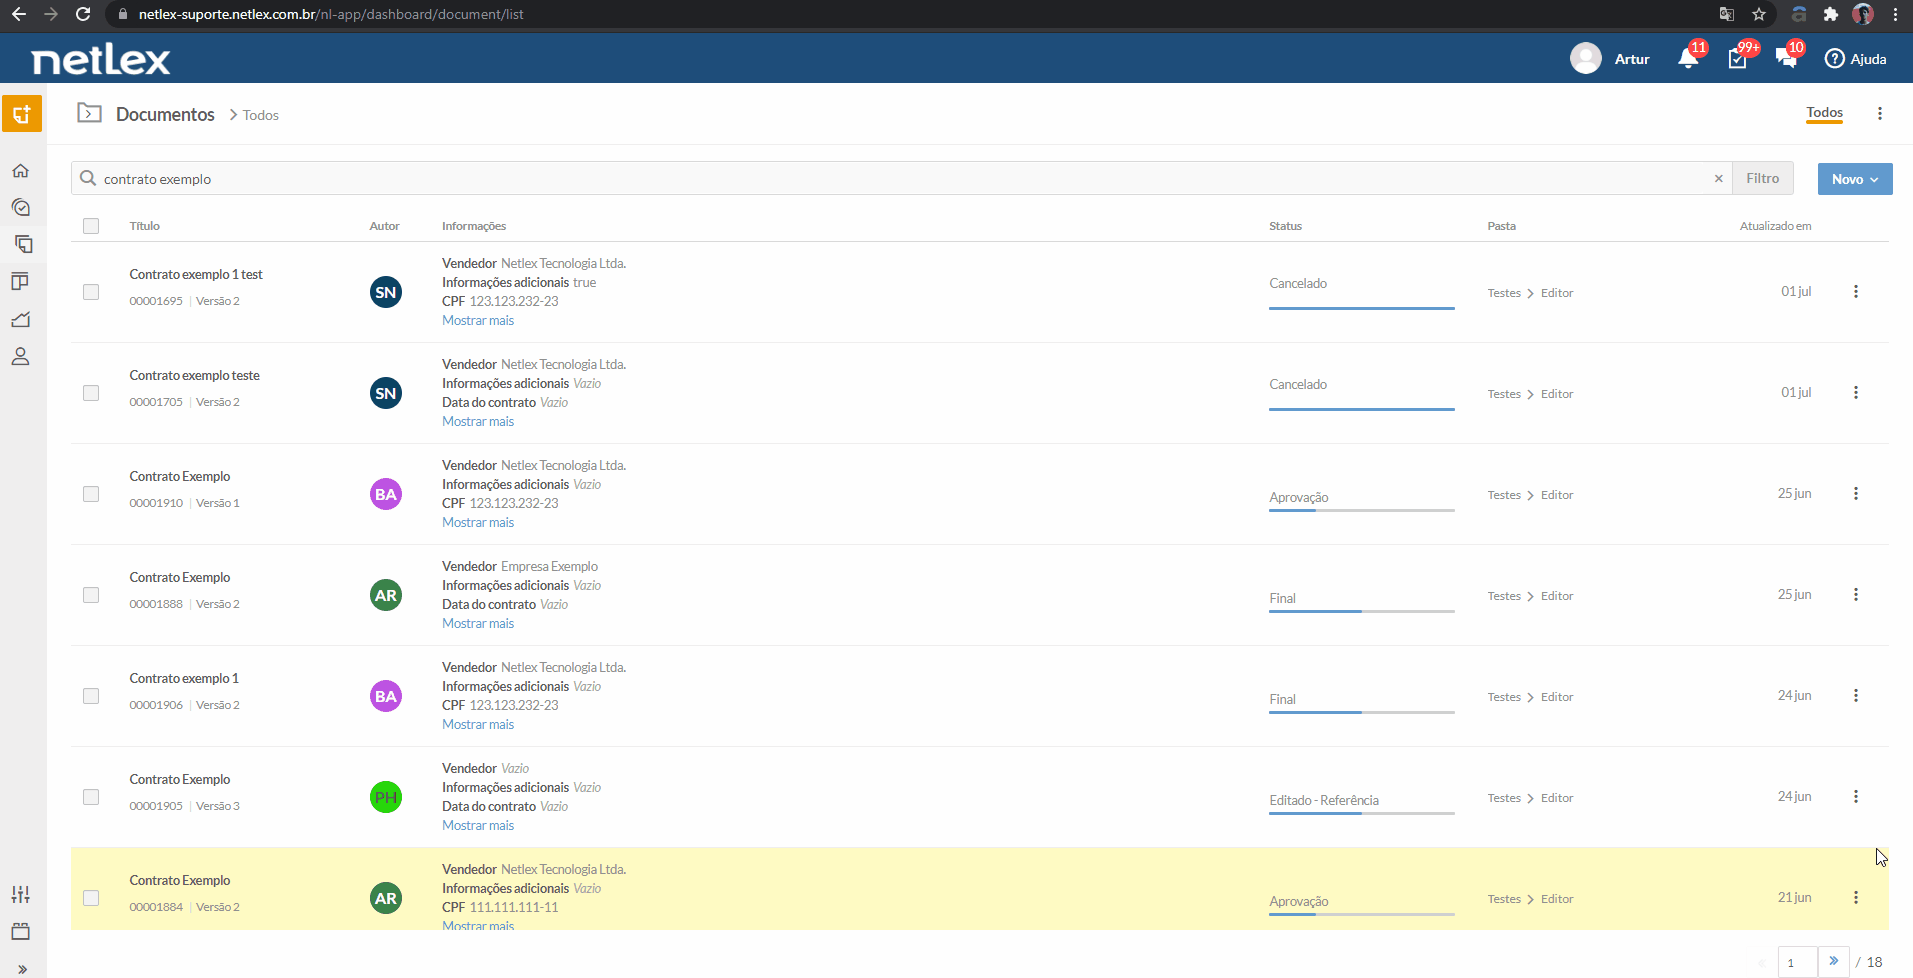Go to Home in the sidebar
The width and height of the screenshot is (1913, 978).
(x=21, y=171)
